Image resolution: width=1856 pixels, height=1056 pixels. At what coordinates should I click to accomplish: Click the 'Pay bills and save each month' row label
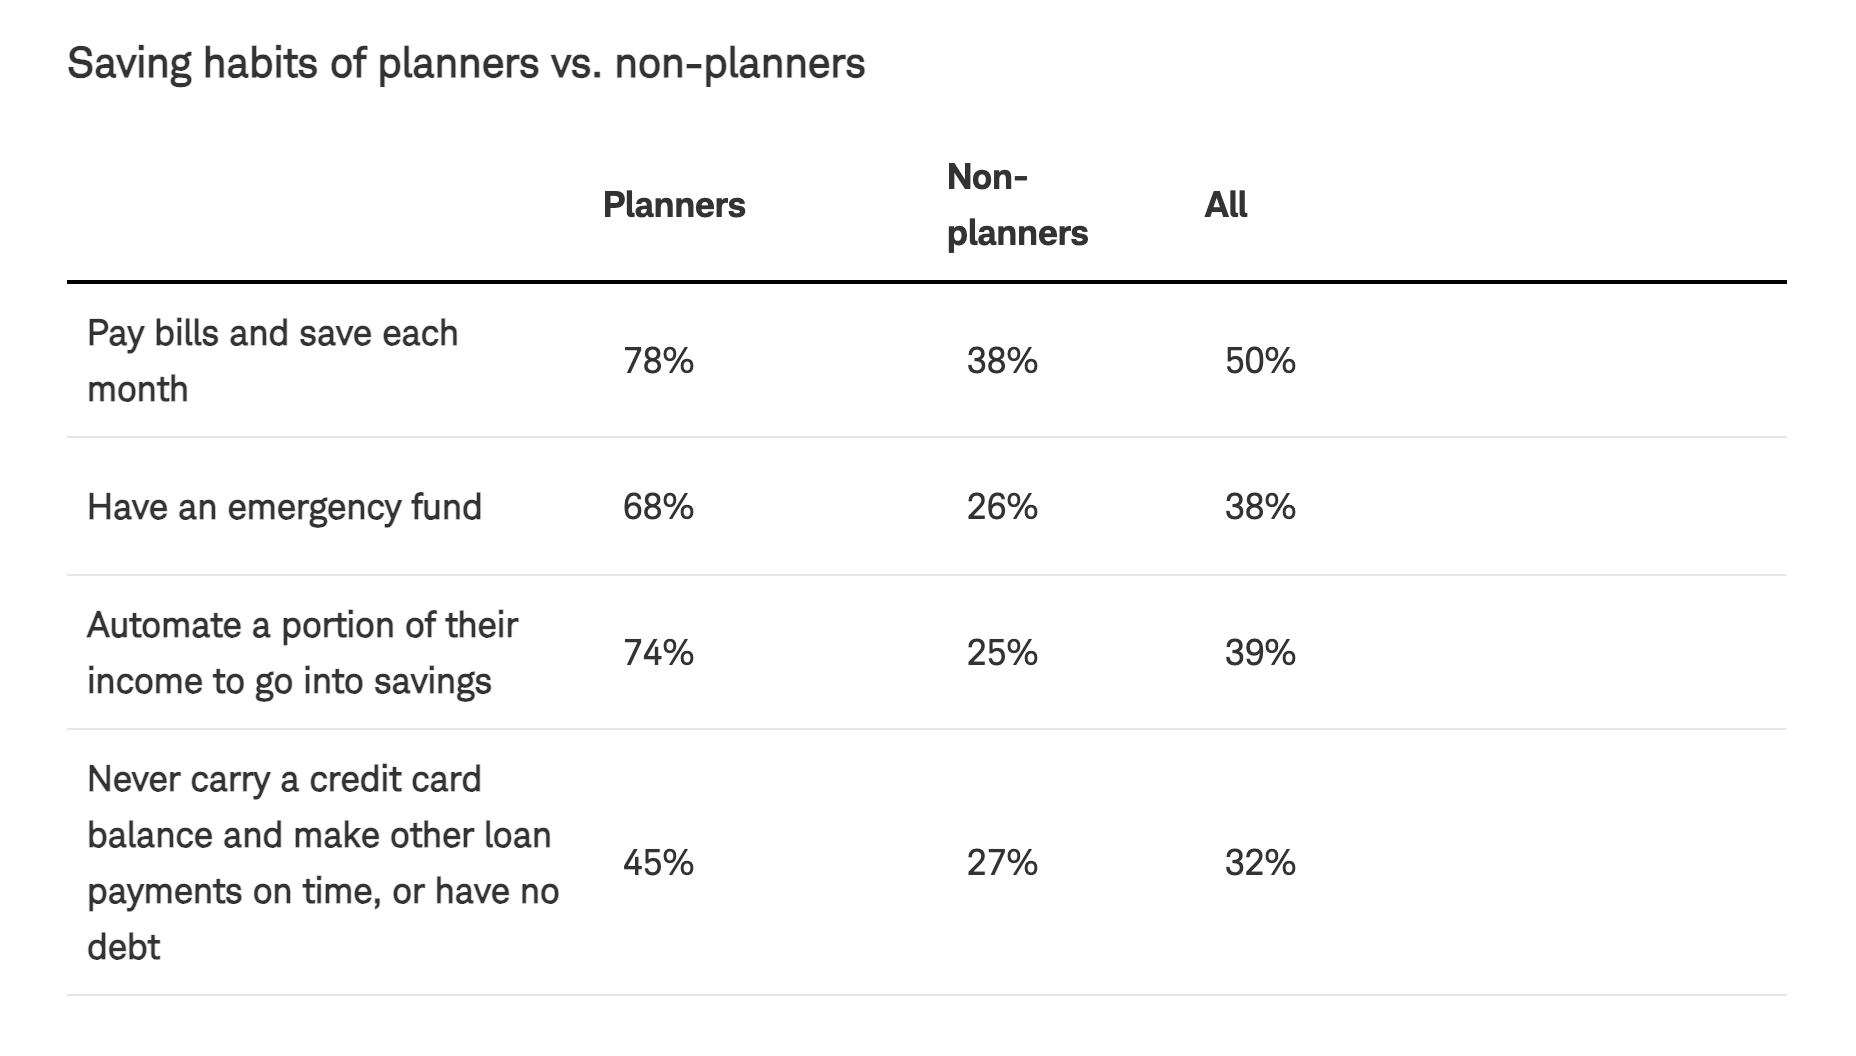(272, 361)
